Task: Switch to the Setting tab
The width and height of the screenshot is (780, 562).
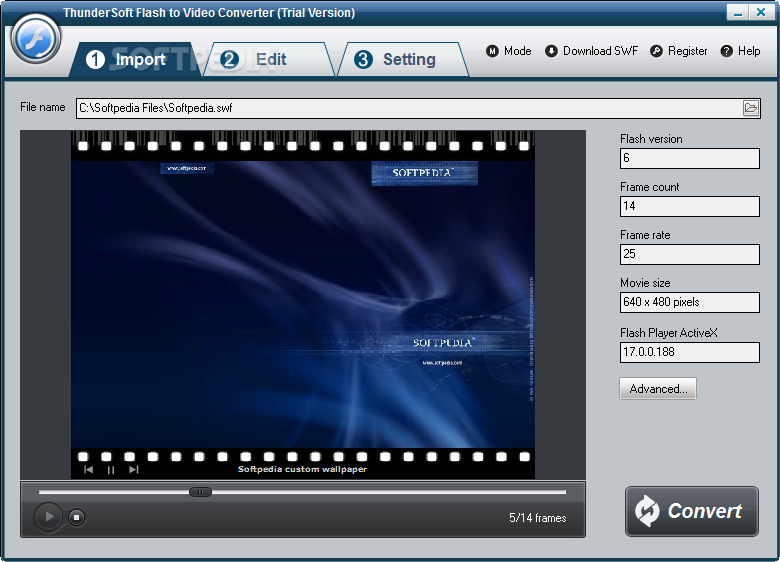Action: tap(402, 59)
